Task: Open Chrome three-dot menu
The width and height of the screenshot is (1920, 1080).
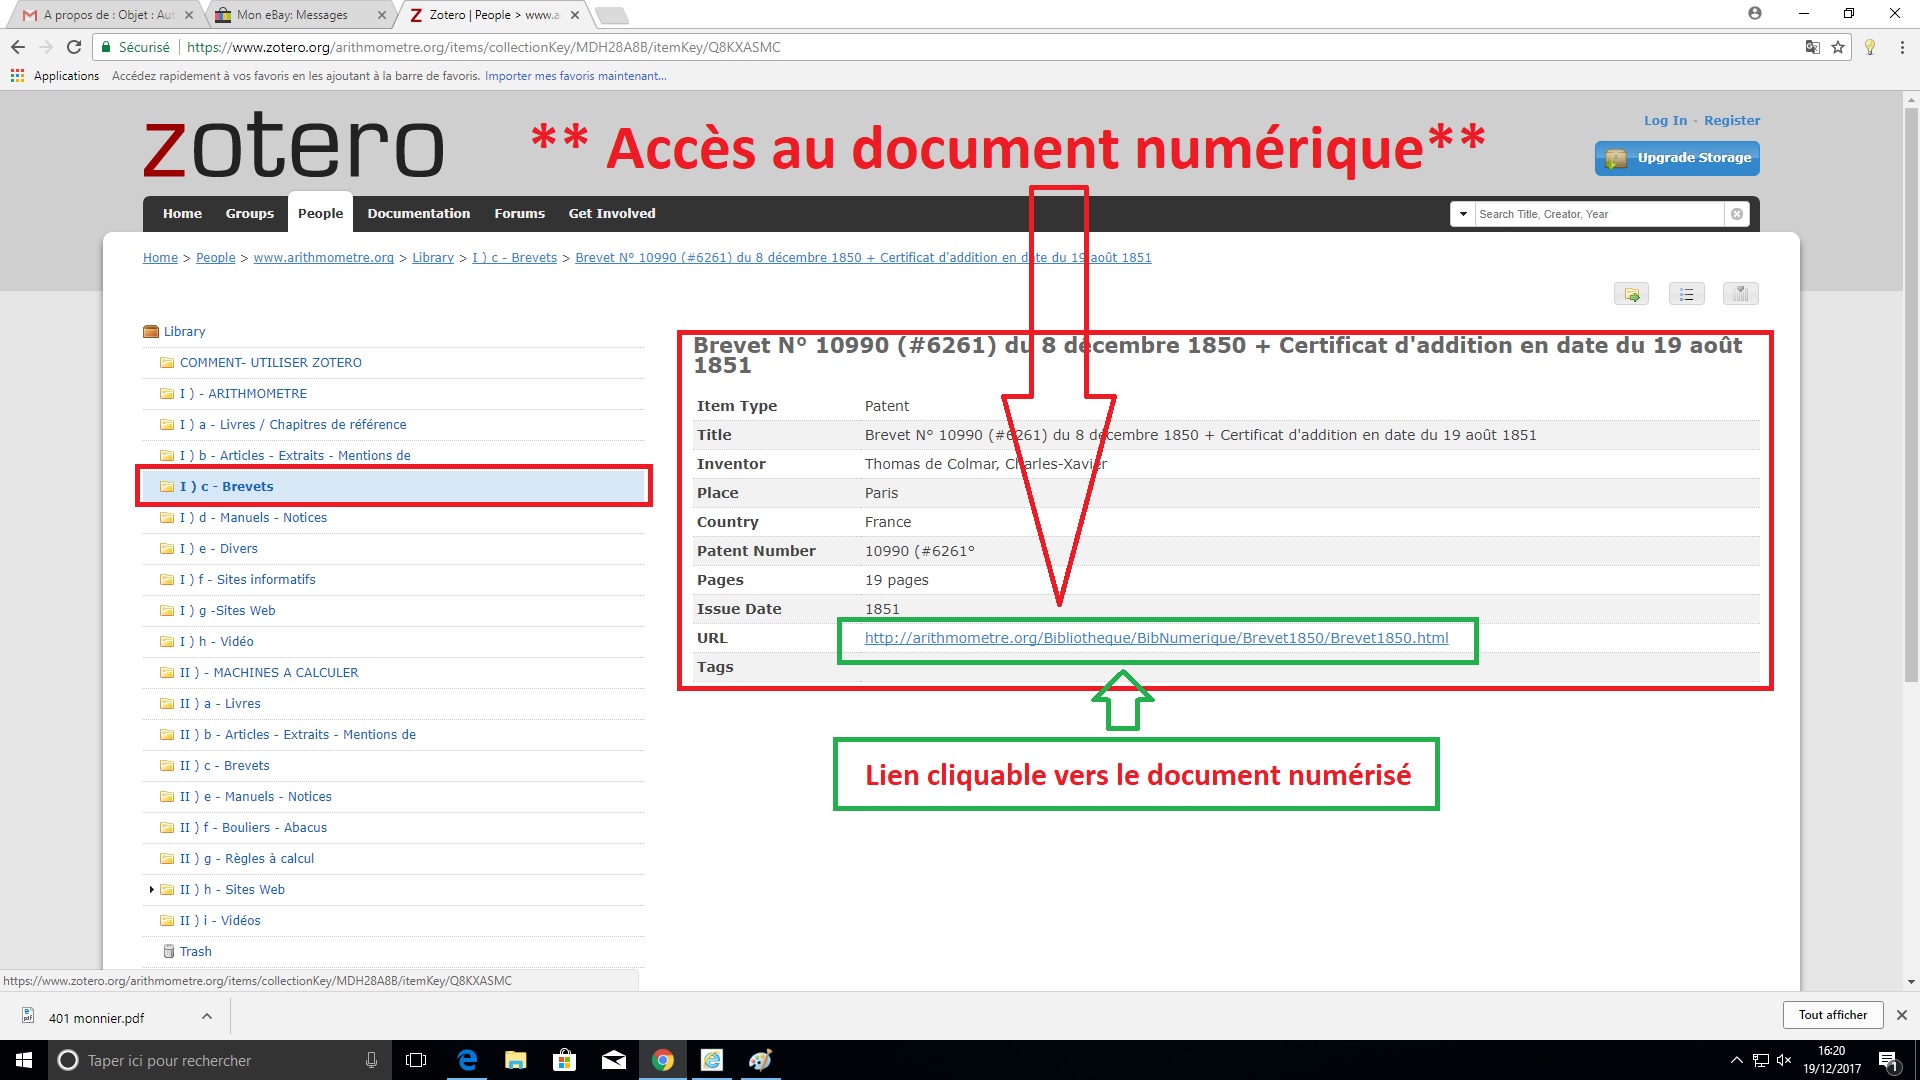Action: click(x=1902, y=47)
